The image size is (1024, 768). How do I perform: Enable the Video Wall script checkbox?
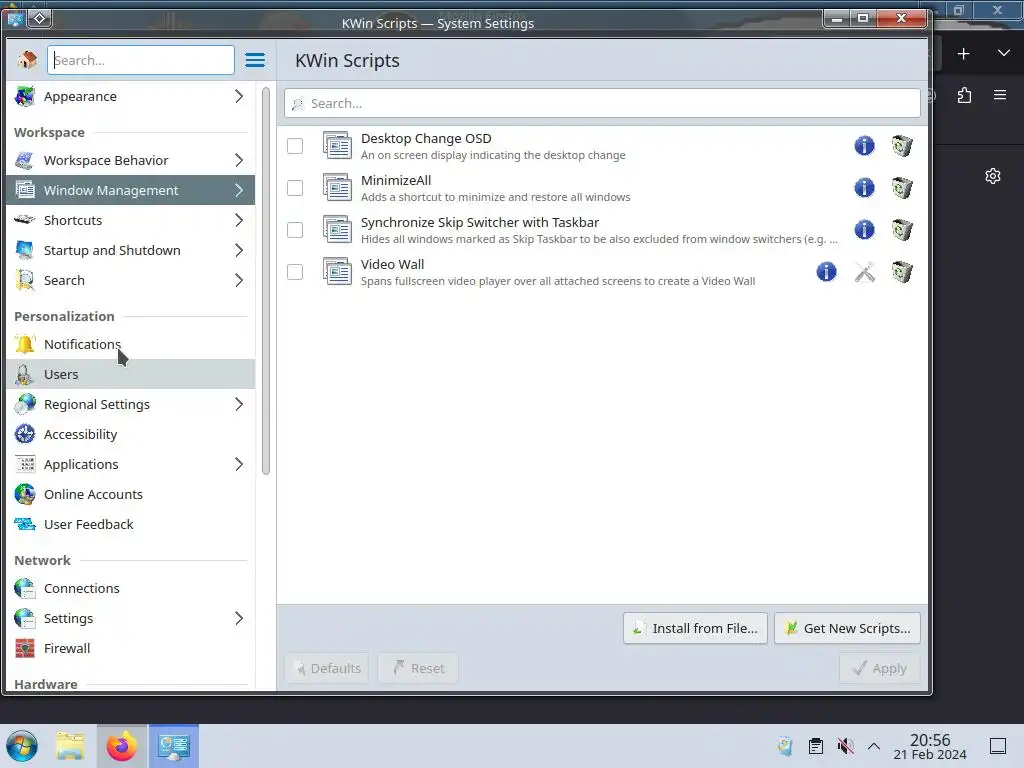[295, 272]
